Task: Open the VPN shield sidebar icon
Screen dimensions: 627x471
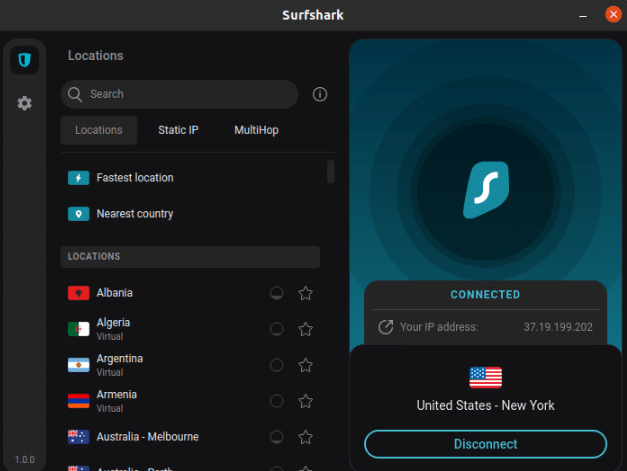Action: [x=24, y=60]
